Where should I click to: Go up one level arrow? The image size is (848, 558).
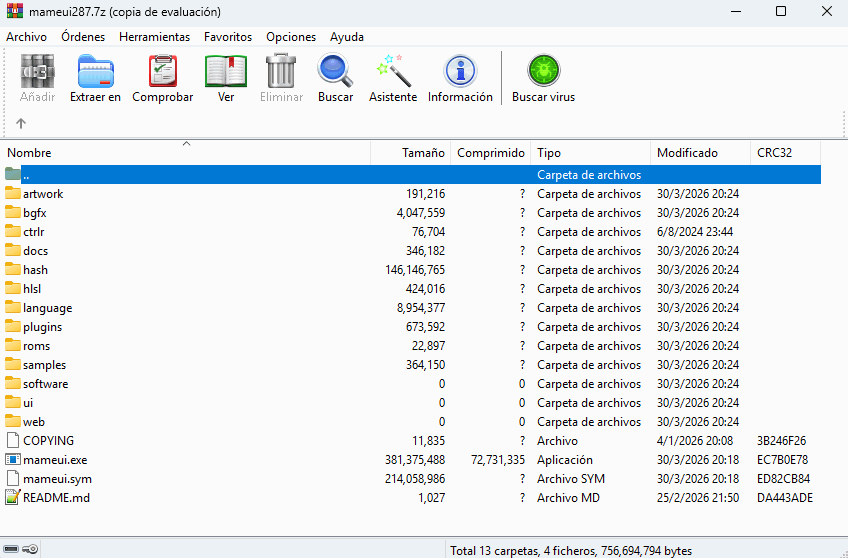tap(21, 123)
